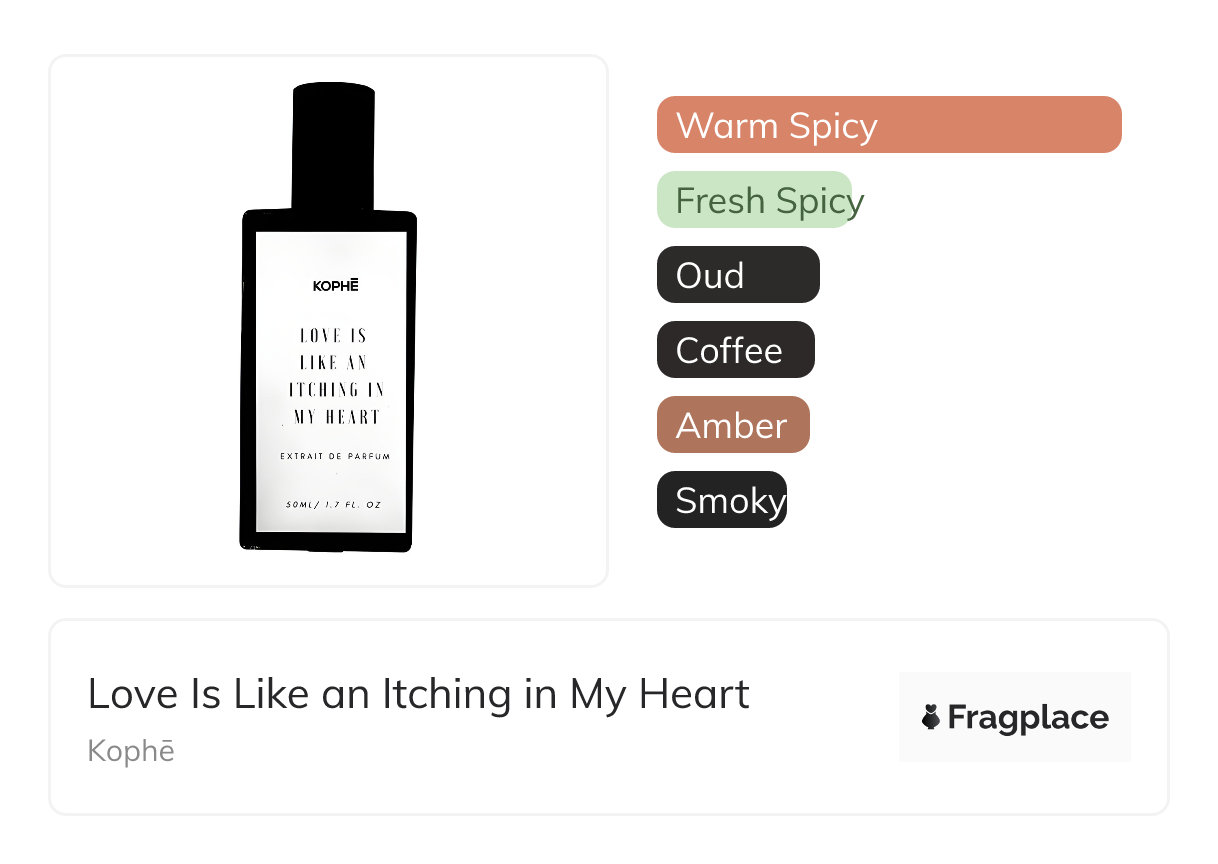Screen dimensions: 1218x864
Task: Click the Coffee accord tag
Action: pos(735,350)
